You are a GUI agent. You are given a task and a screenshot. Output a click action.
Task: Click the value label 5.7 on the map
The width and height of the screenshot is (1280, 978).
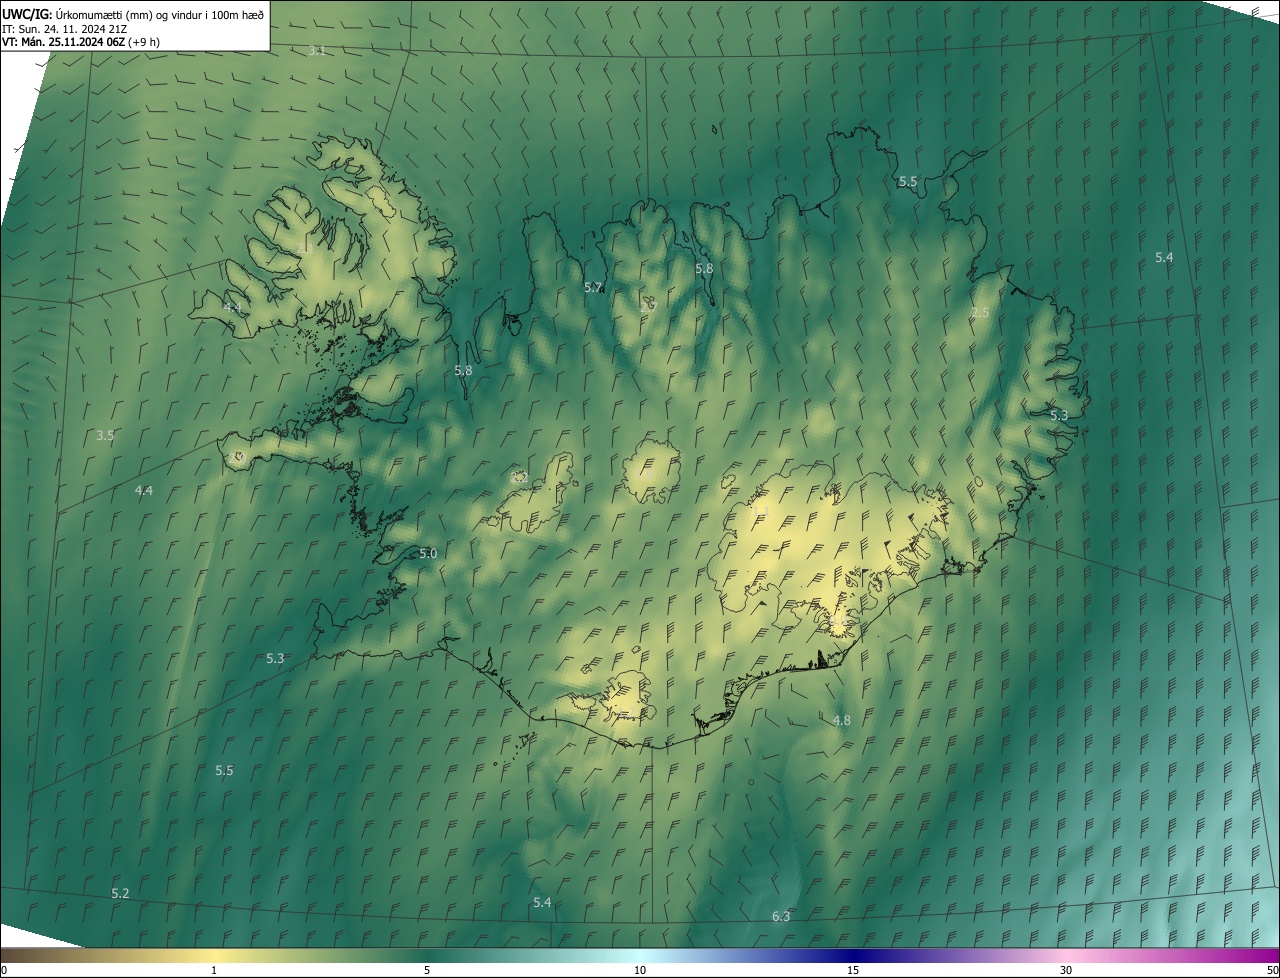(593, 288)
